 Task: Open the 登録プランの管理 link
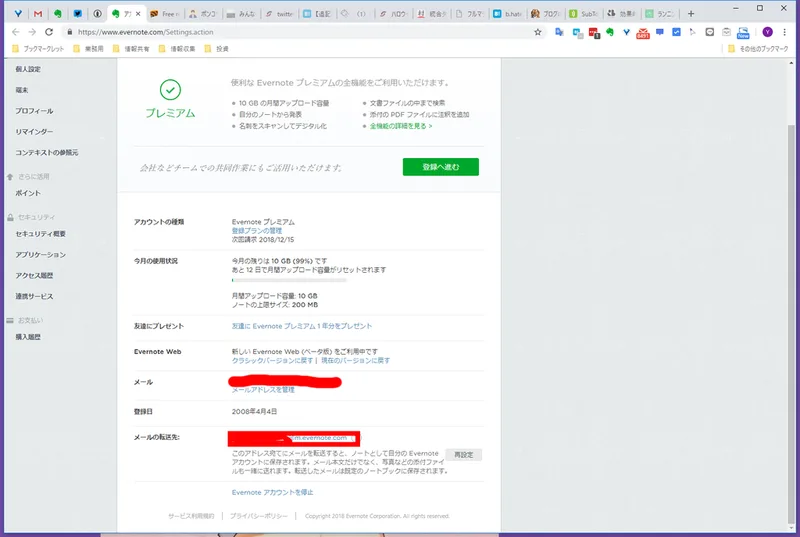pyautogui.click(x=257, y=231)
